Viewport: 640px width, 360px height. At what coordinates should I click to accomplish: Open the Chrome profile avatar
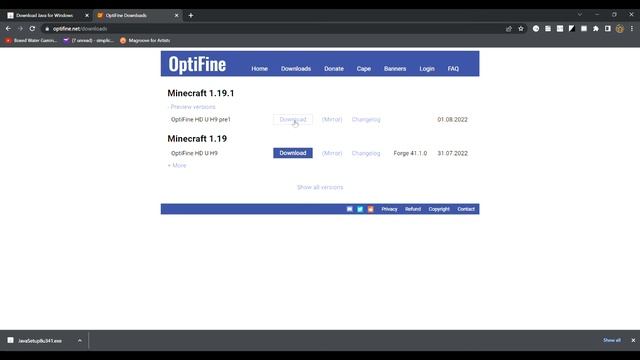point(620,29)
